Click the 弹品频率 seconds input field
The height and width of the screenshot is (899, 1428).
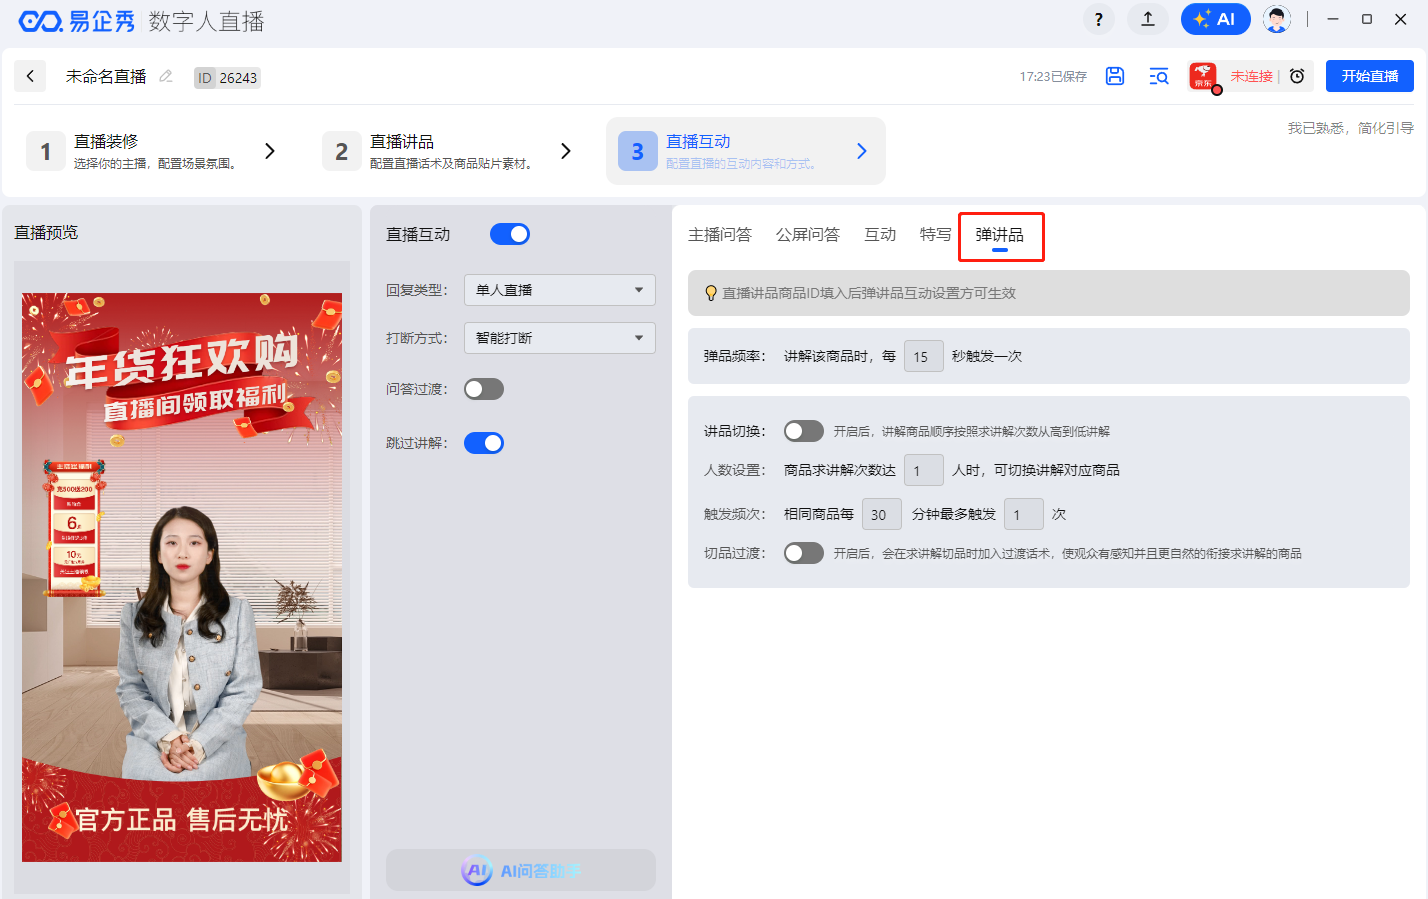coord(923,356)
